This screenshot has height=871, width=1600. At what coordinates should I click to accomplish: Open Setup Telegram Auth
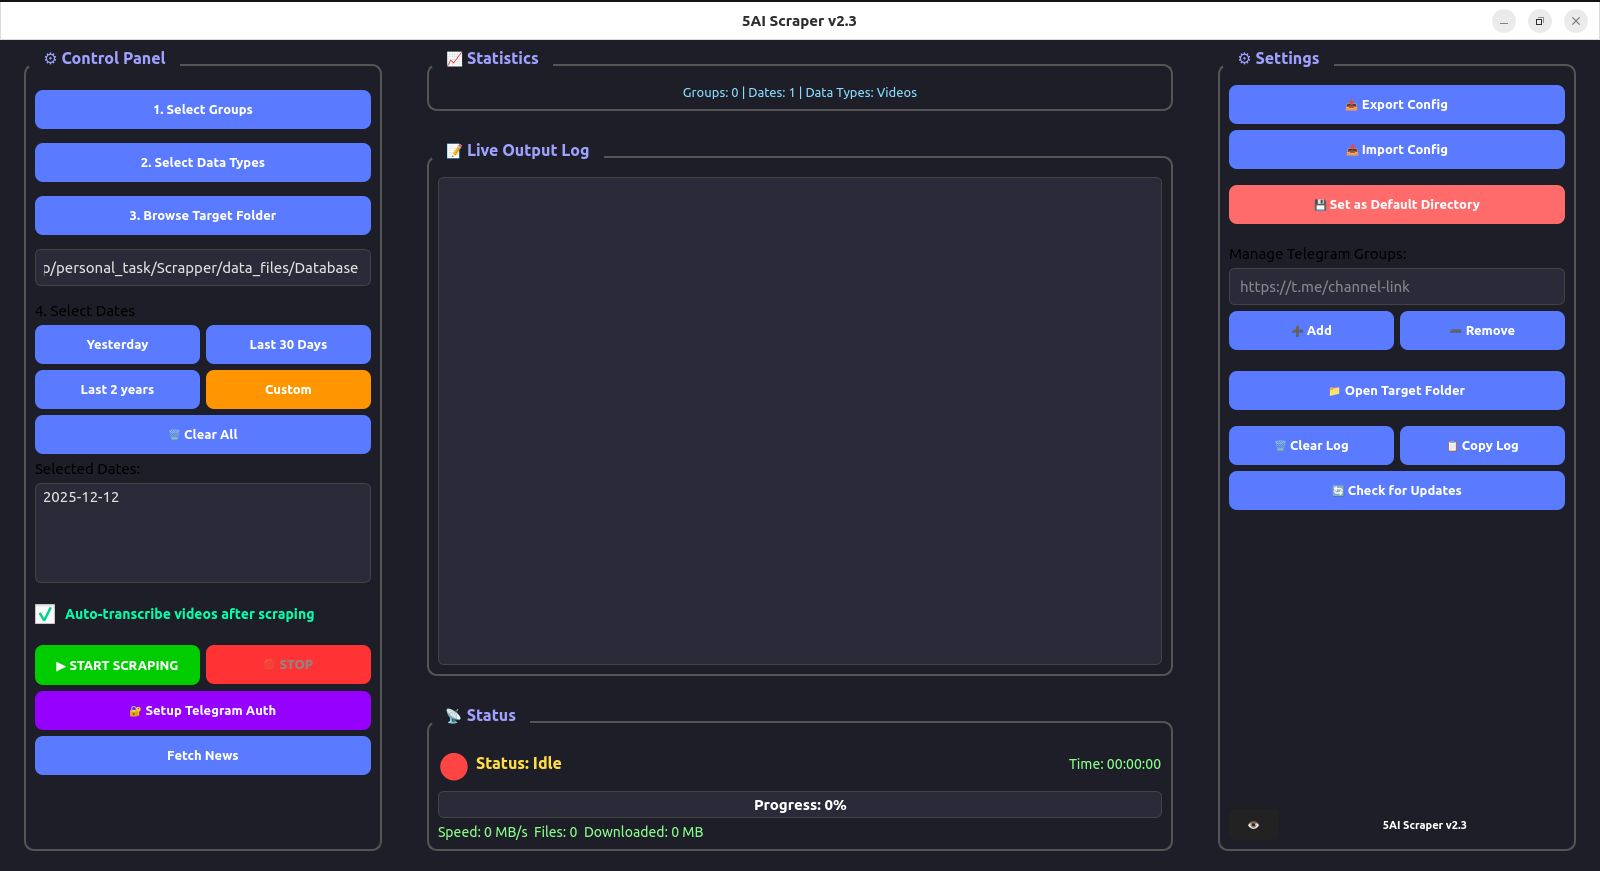(x=202, y=710)
